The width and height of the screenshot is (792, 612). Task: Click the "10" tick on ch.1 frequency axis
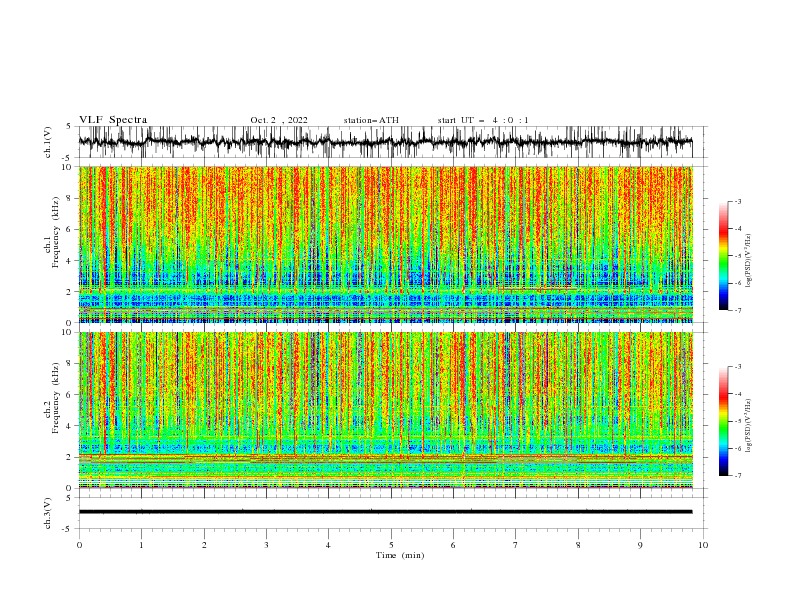67,167
